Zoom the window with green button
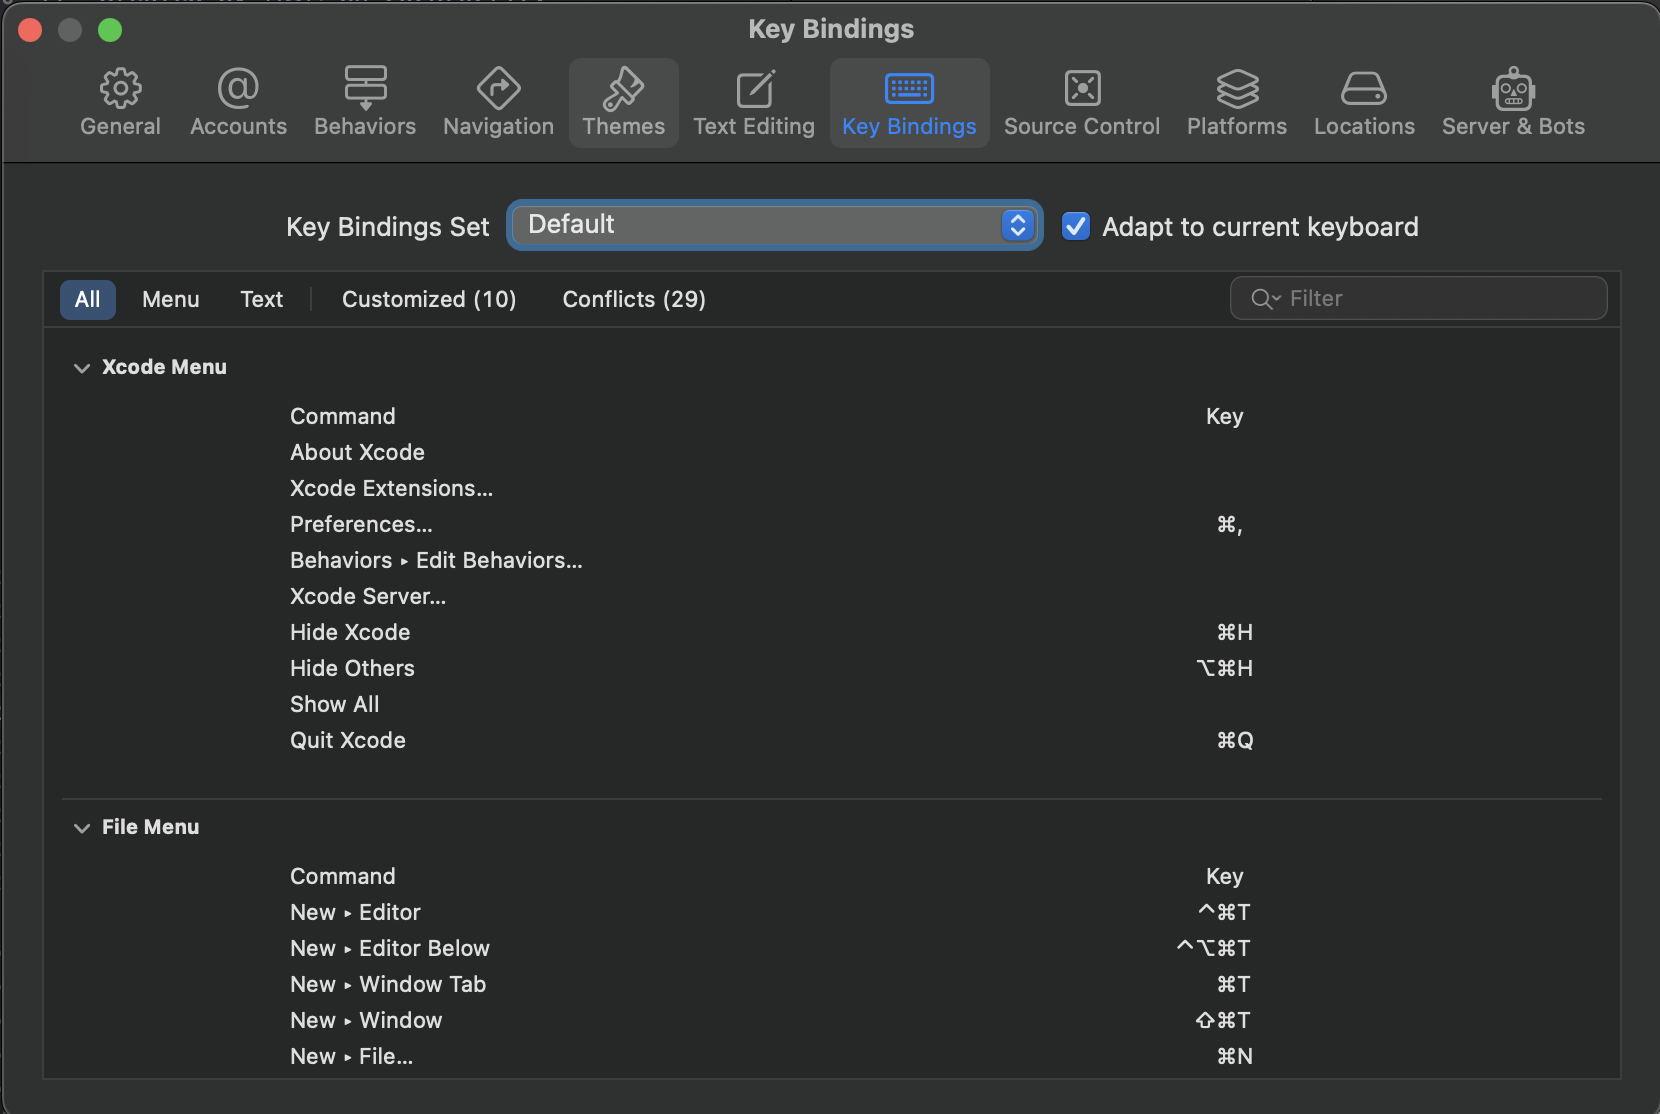Image resolution: width=1660 pixels, height=1114 pixels. coord(110,30)
